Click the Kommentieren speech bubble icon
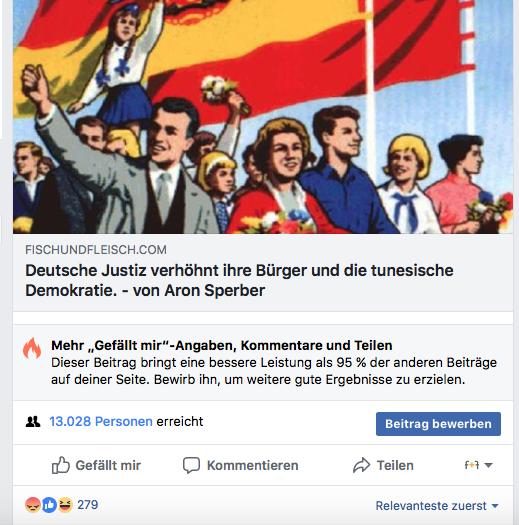 [x=191, y=465]
